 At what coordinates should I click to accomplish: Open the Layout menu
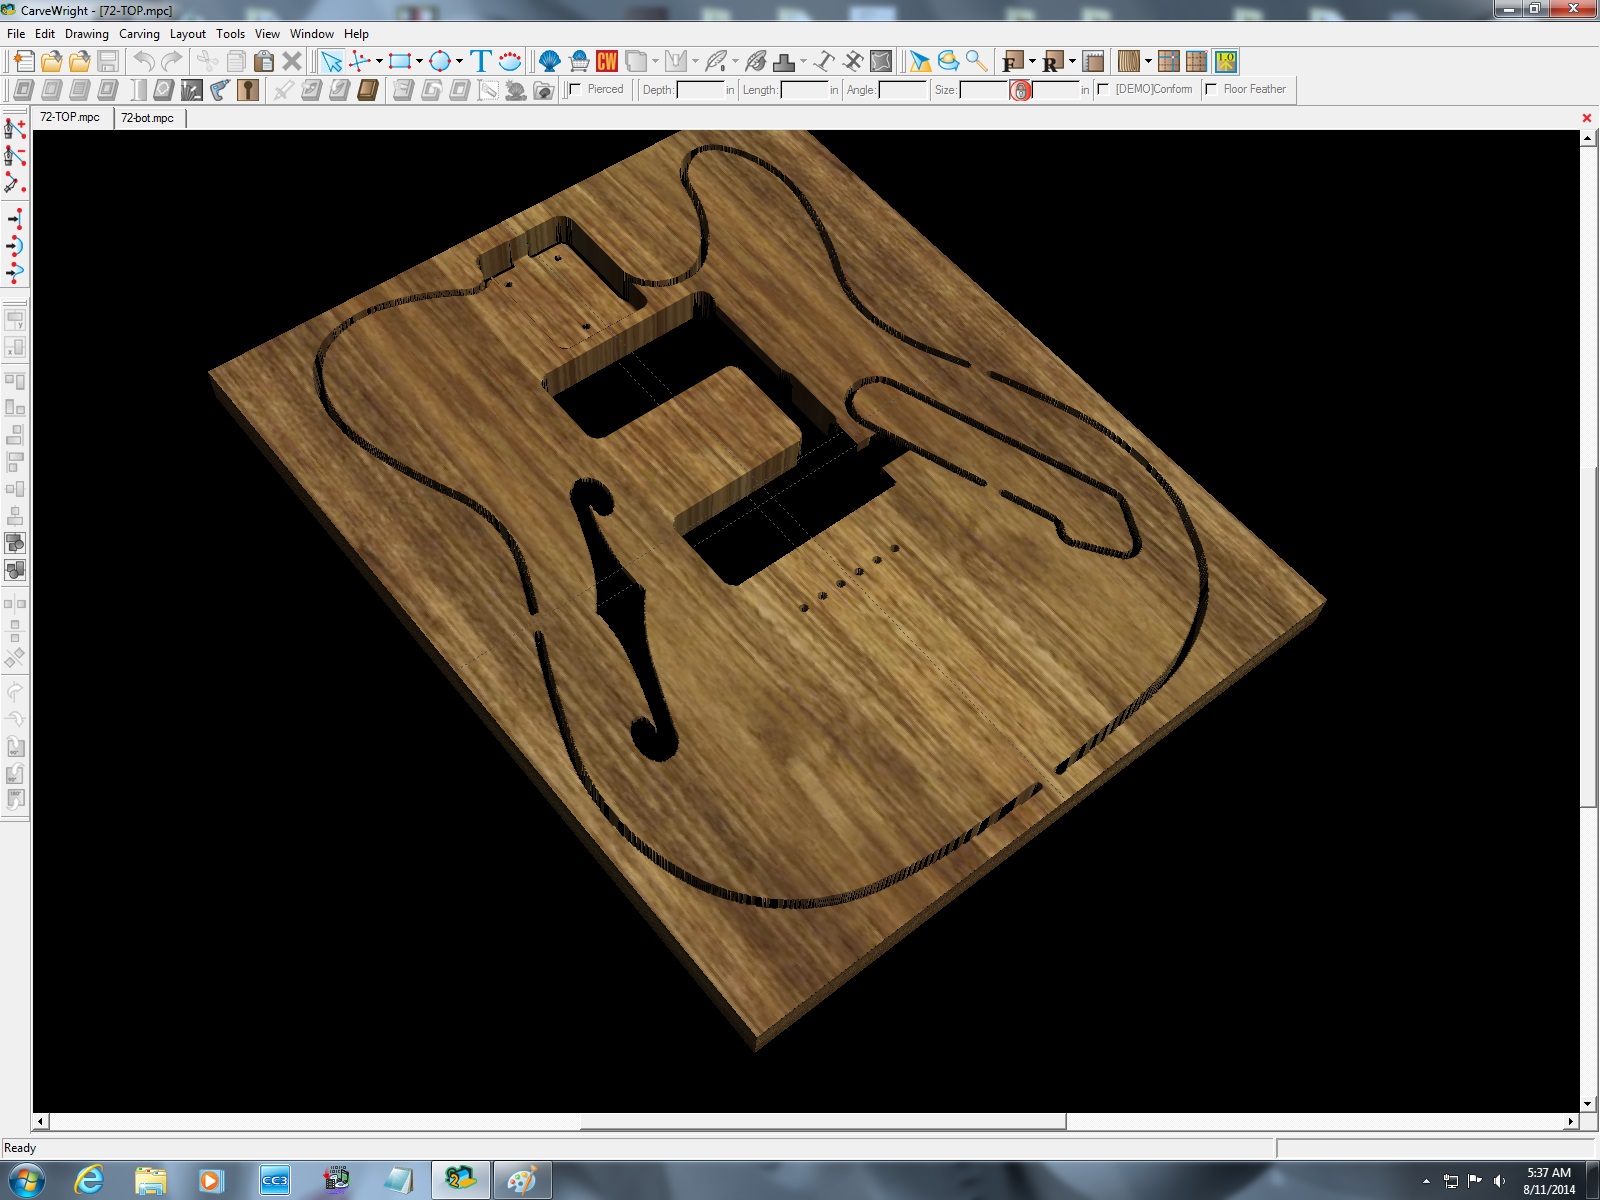[187, 34]
